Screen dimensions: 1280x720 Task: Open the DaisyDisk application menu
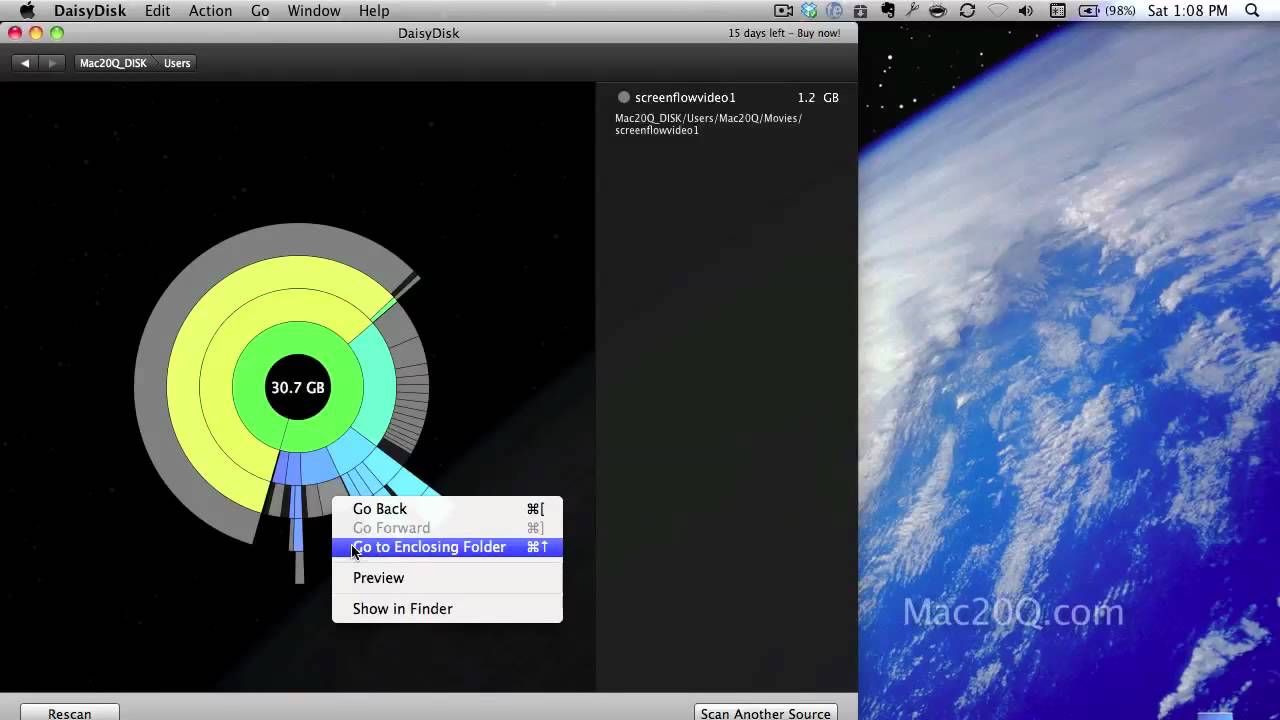(x=90, y=11)
